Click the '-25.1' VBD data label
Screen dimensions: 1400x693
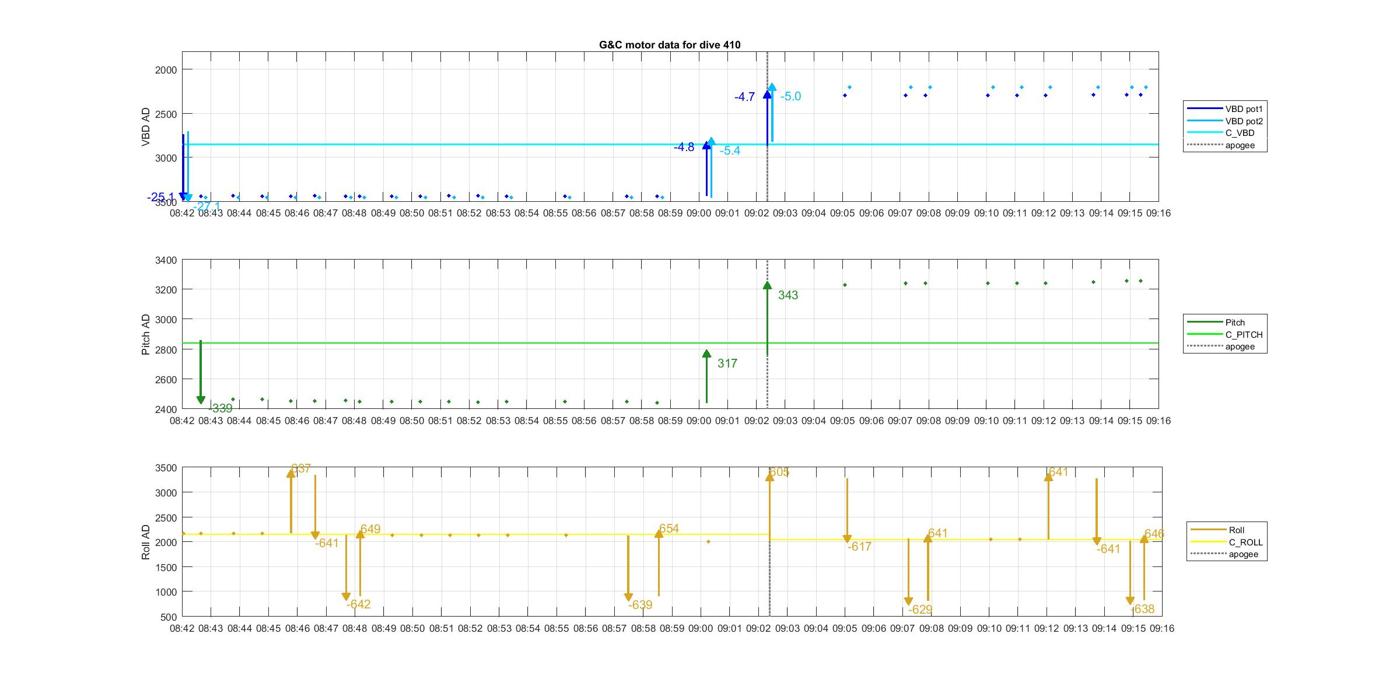pyautogui.click(x=161, y=197)
